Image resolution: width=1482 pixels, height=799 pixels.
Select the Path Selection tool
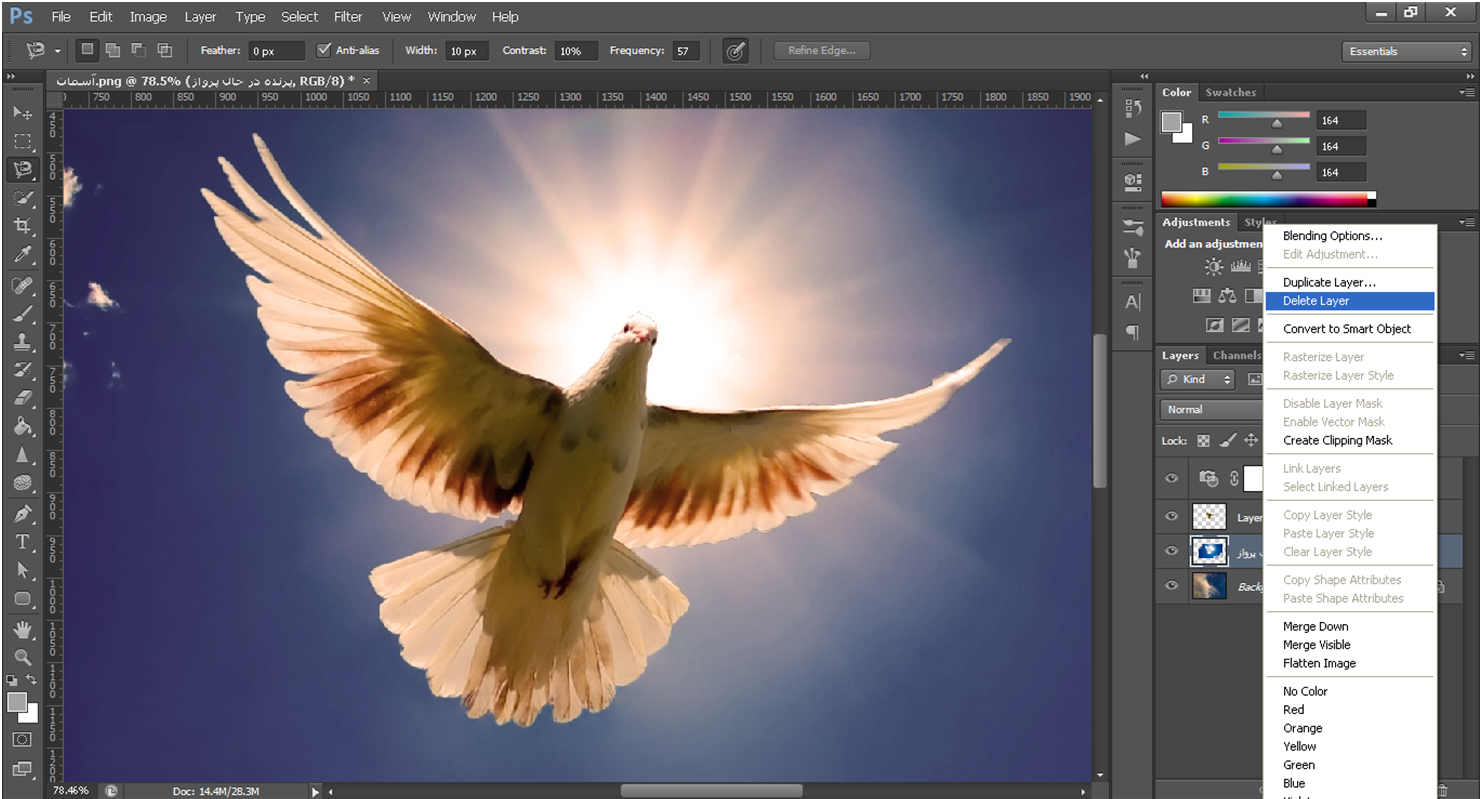coord(23,570)
